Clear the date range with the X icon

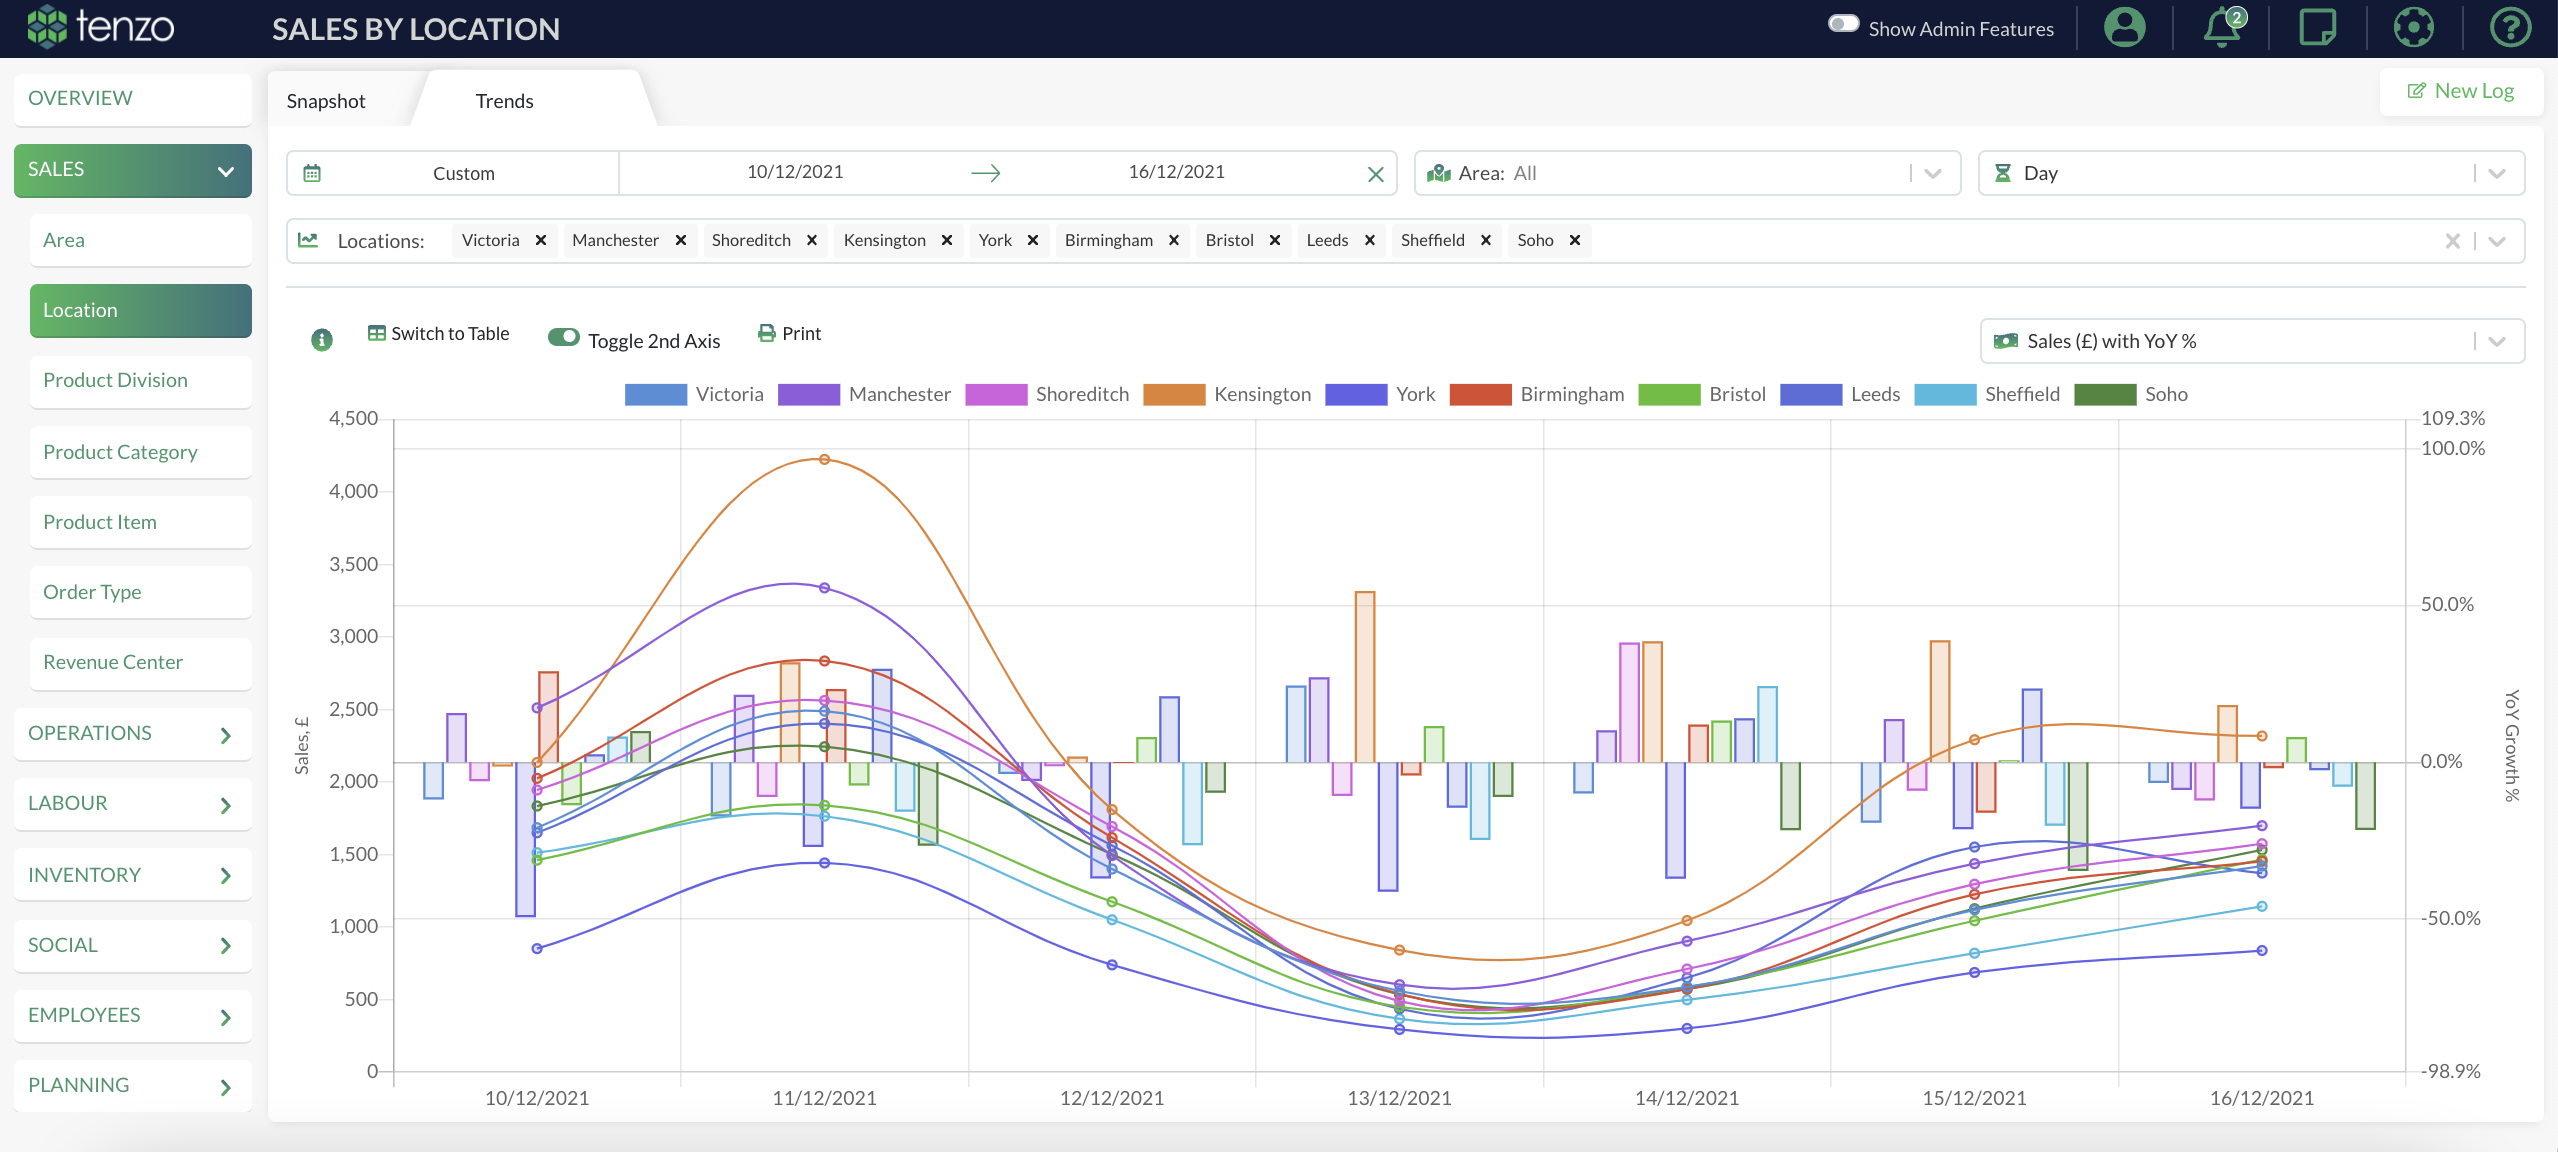[1374, 172]
